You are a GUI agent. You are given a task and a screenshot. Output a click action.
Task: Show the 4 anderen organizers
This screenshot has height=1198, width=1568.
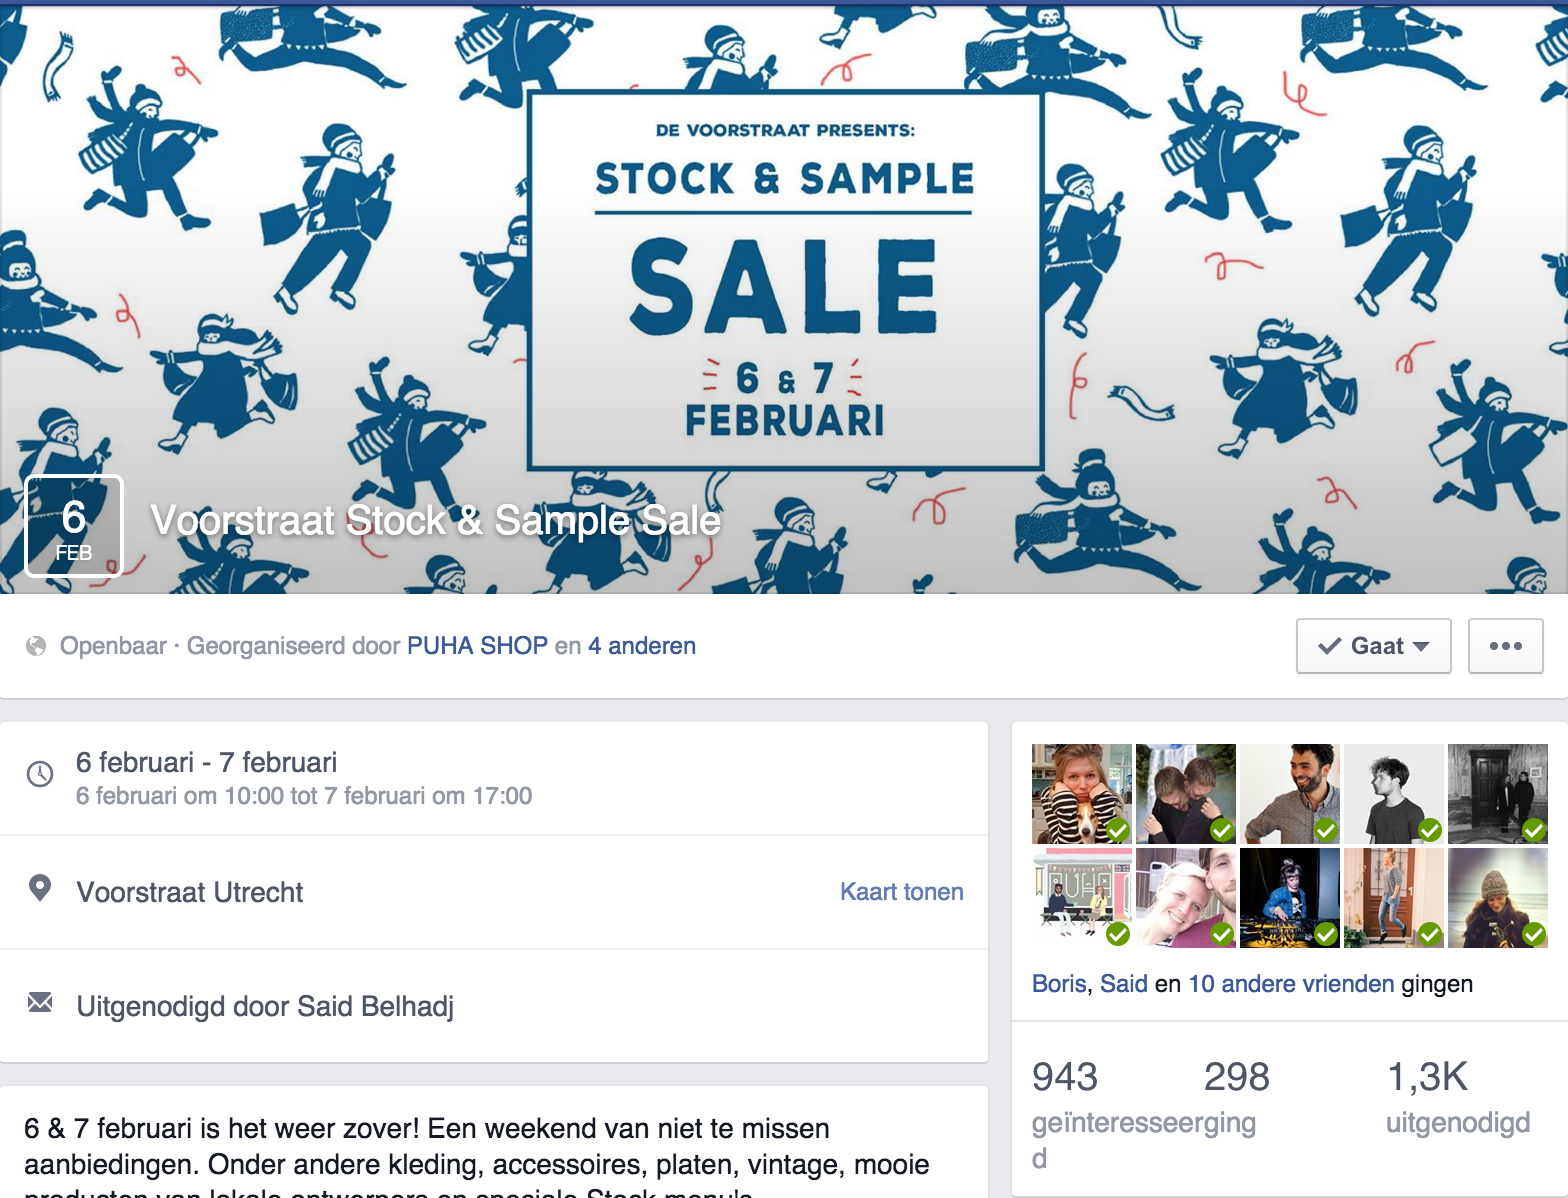tap(642, 646)
